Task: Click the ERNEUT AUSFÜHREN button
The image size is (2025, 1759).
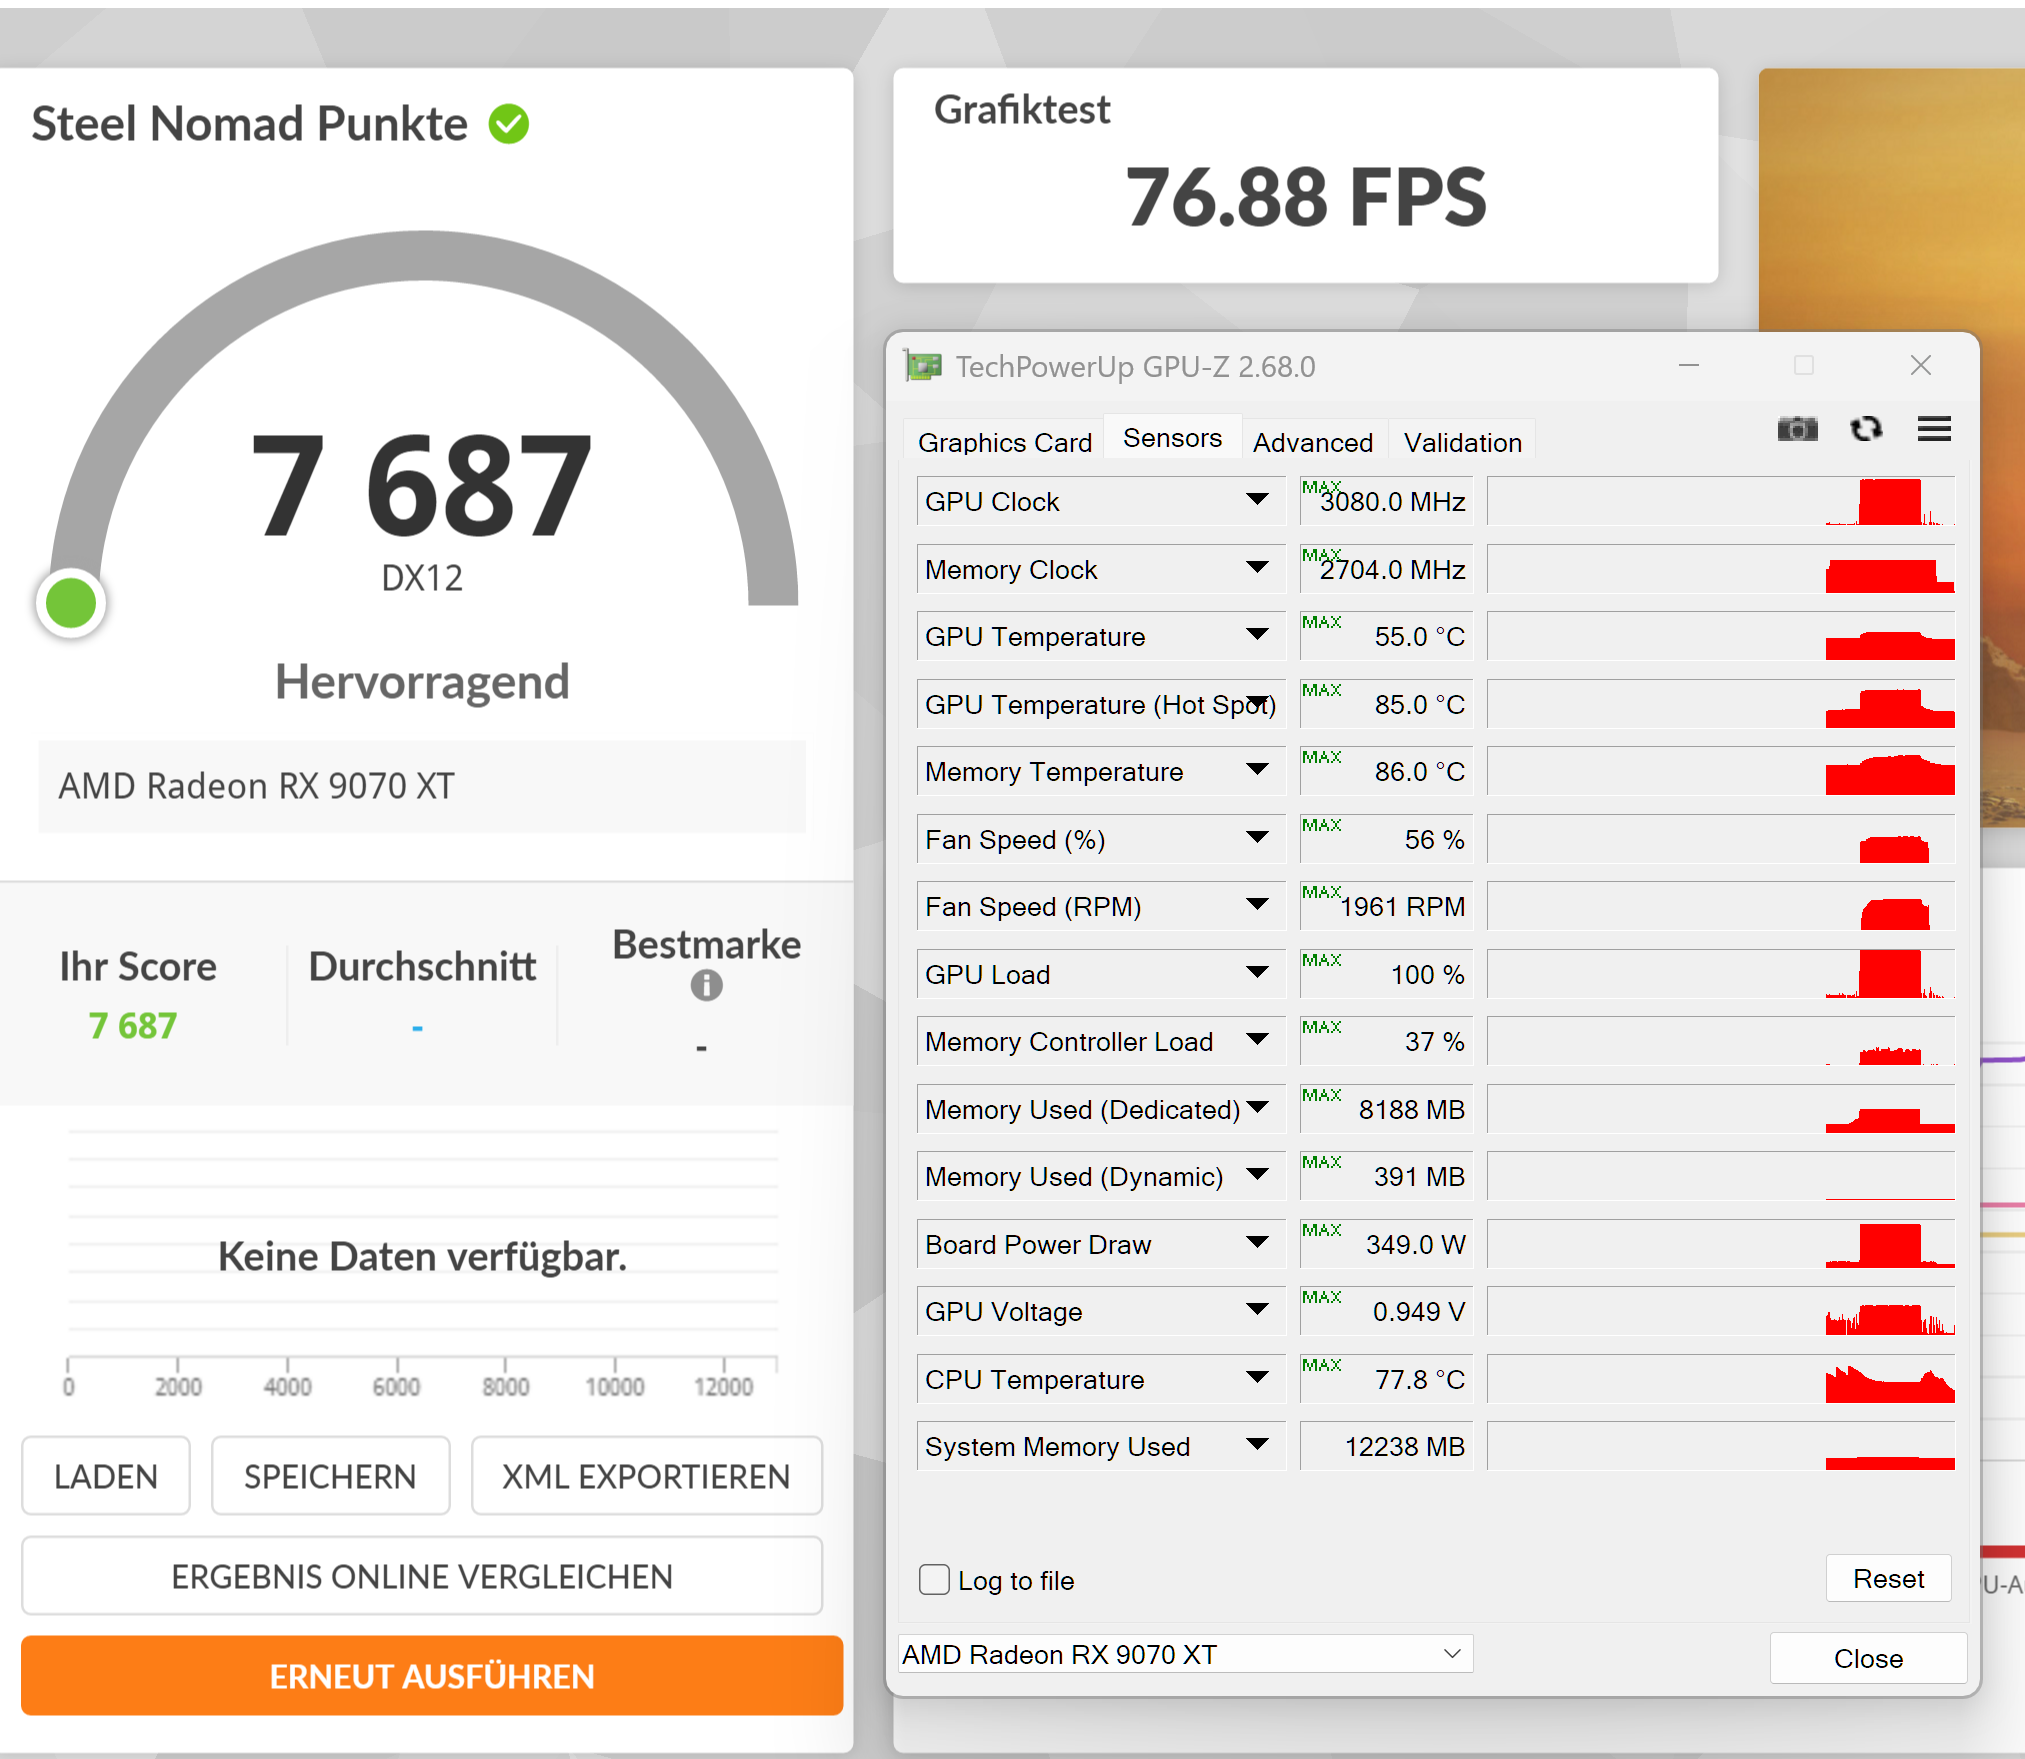Action: (x=432, y=1676)
